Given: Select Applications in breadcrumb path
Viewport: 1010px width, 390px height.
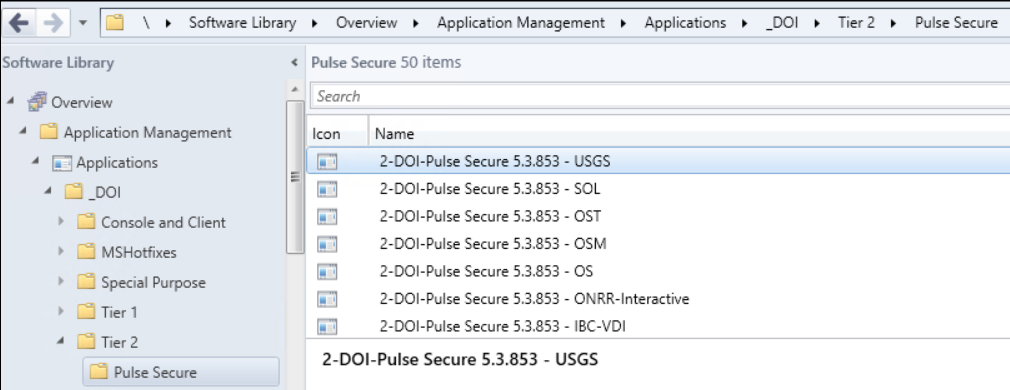Looking at the screenshot, I should [x=685, y=23].
